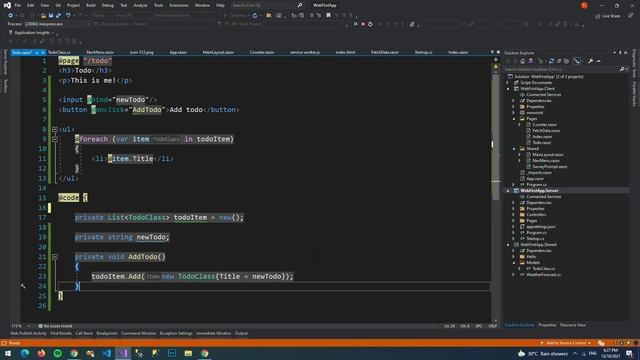This screenshot has height=360, width=640.
Task: Open Windows Start menu
Action: (x=8, y=353)
